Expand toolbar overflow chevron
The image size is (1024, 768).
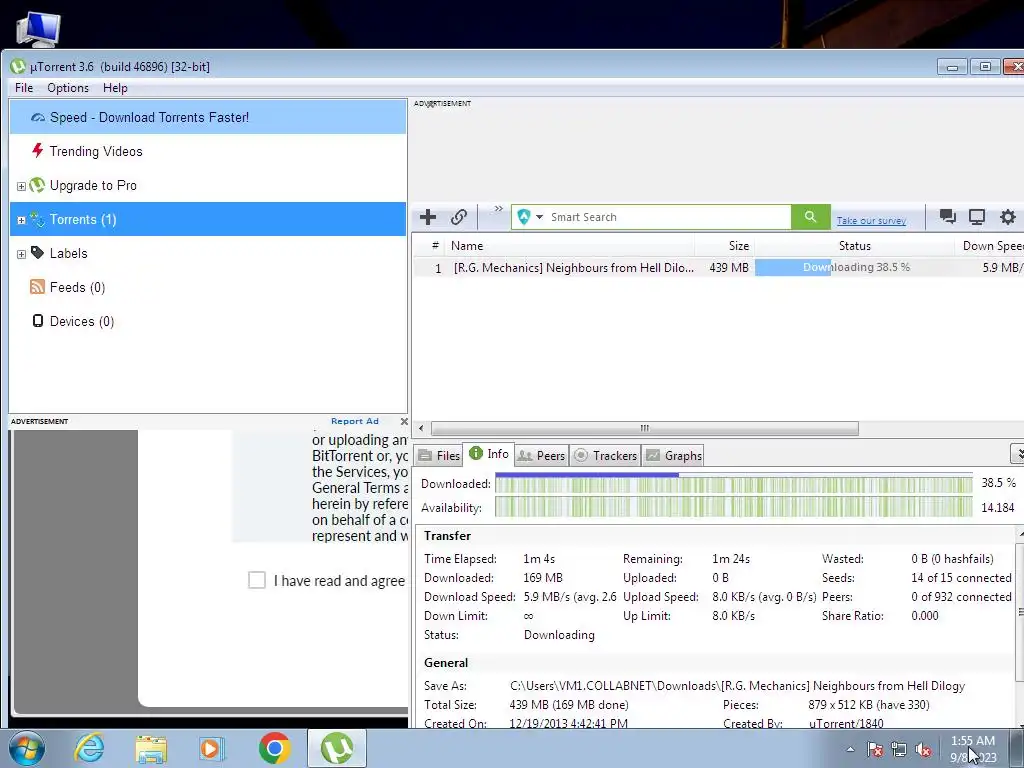(x=498, y=208)
